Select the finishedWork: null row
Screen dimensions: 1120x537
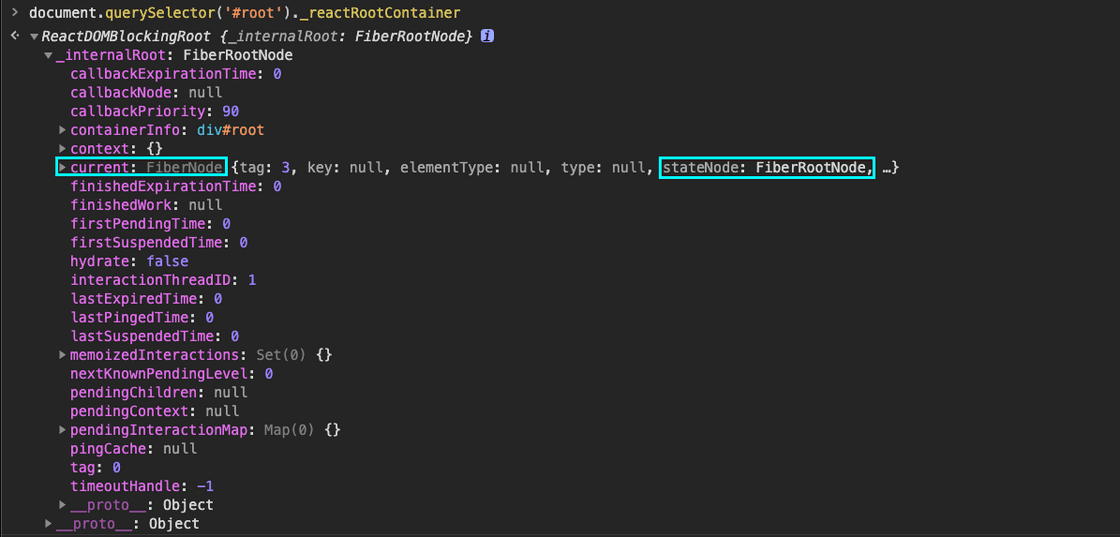point(146,205)
